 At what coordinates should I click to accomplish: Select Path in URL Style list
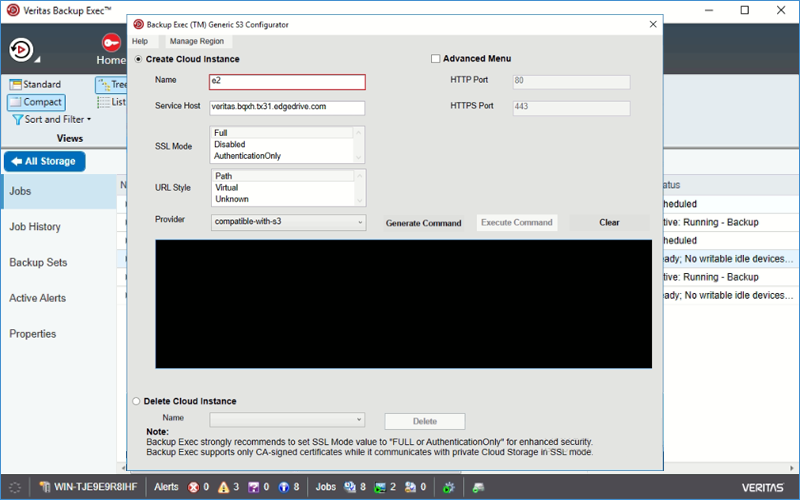[x=283, y=176]
